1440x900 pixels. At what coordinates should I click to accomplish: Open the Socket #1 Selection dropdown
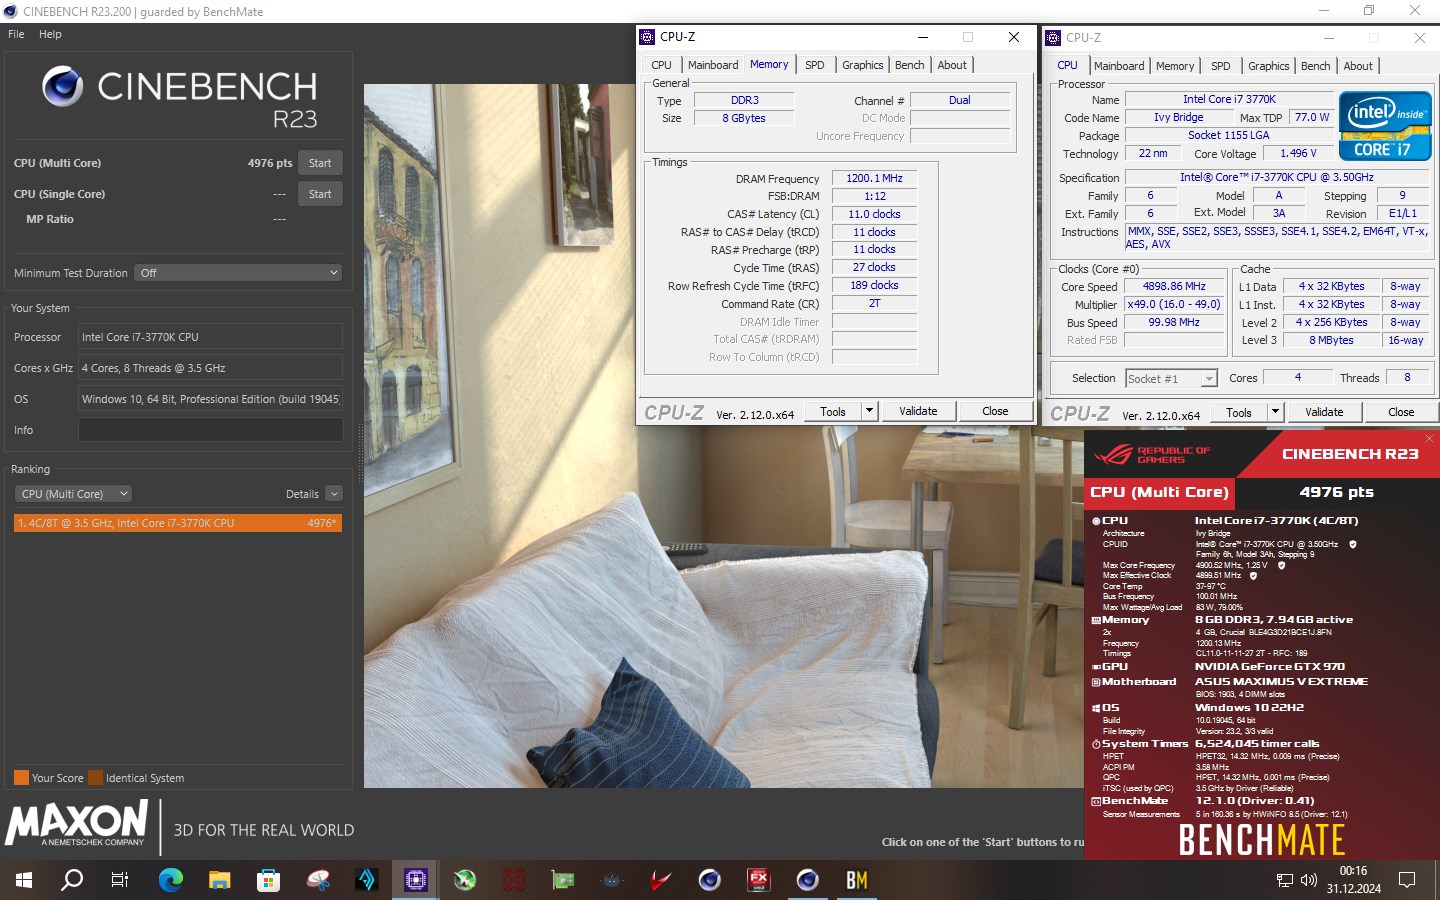(1171, 379)
